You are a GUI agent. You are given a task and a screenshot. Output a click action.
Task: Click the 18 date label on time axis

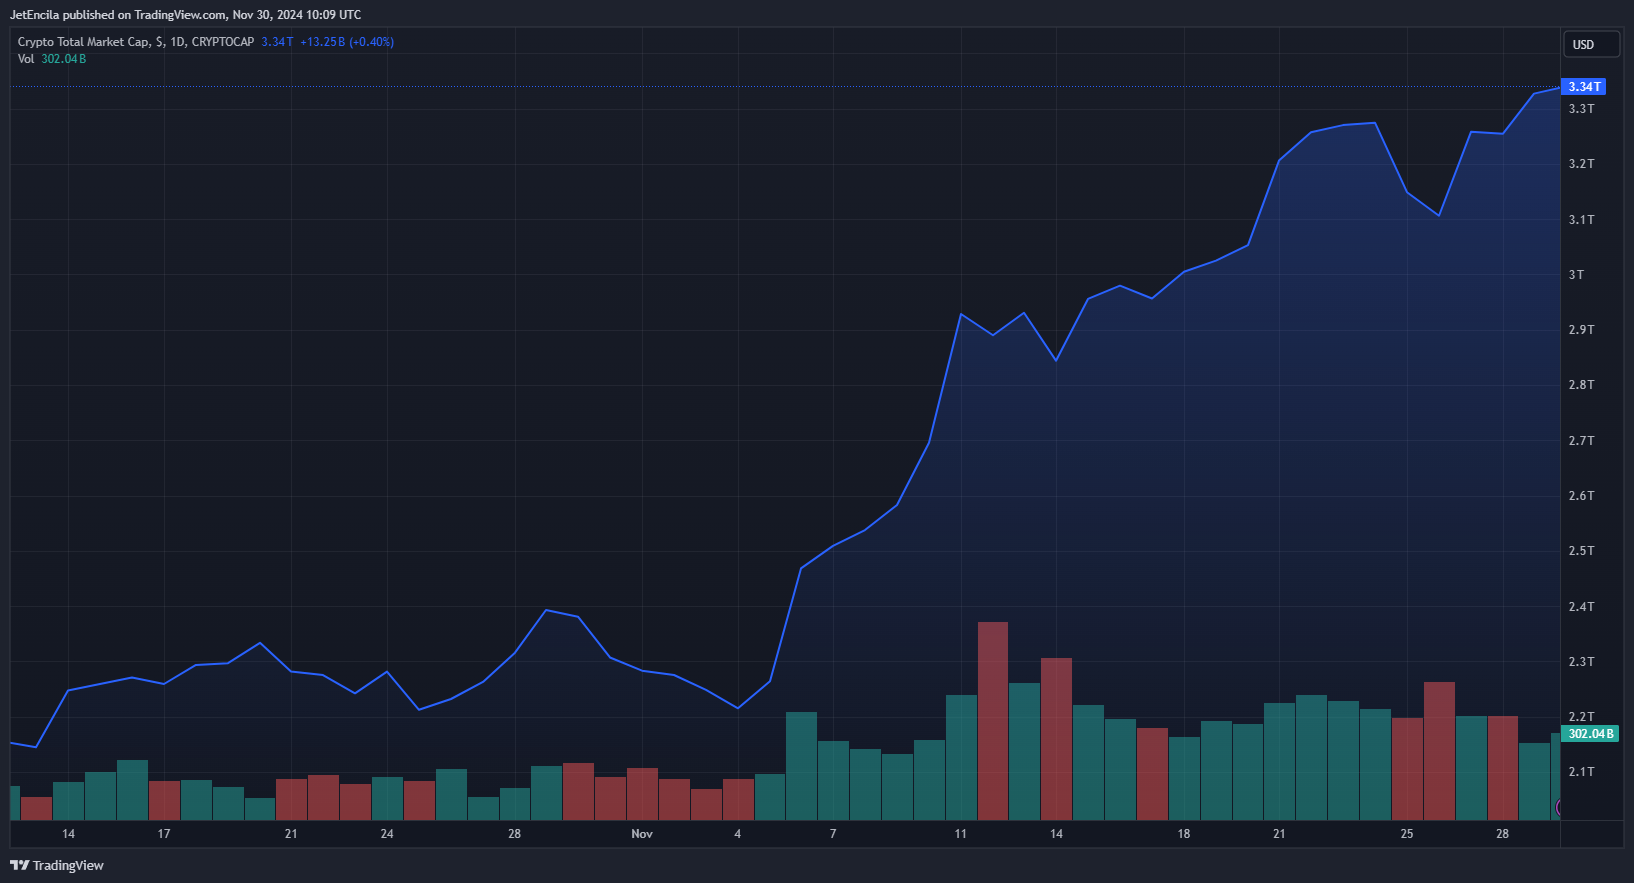pyautogui.click(x=1184, y=834)
